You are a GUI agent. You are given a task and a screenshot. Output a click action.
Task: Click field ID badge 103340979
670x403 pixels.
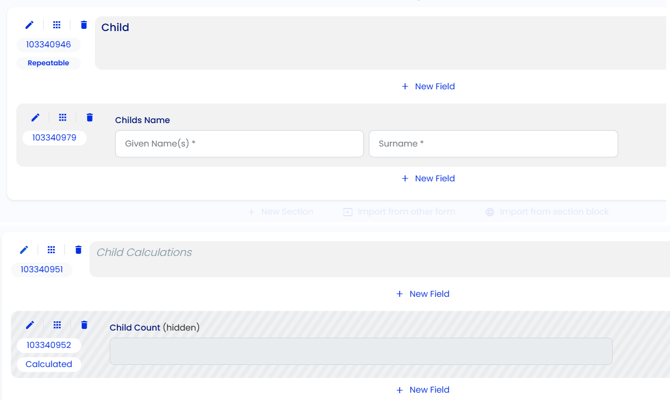tap(54, 138)
